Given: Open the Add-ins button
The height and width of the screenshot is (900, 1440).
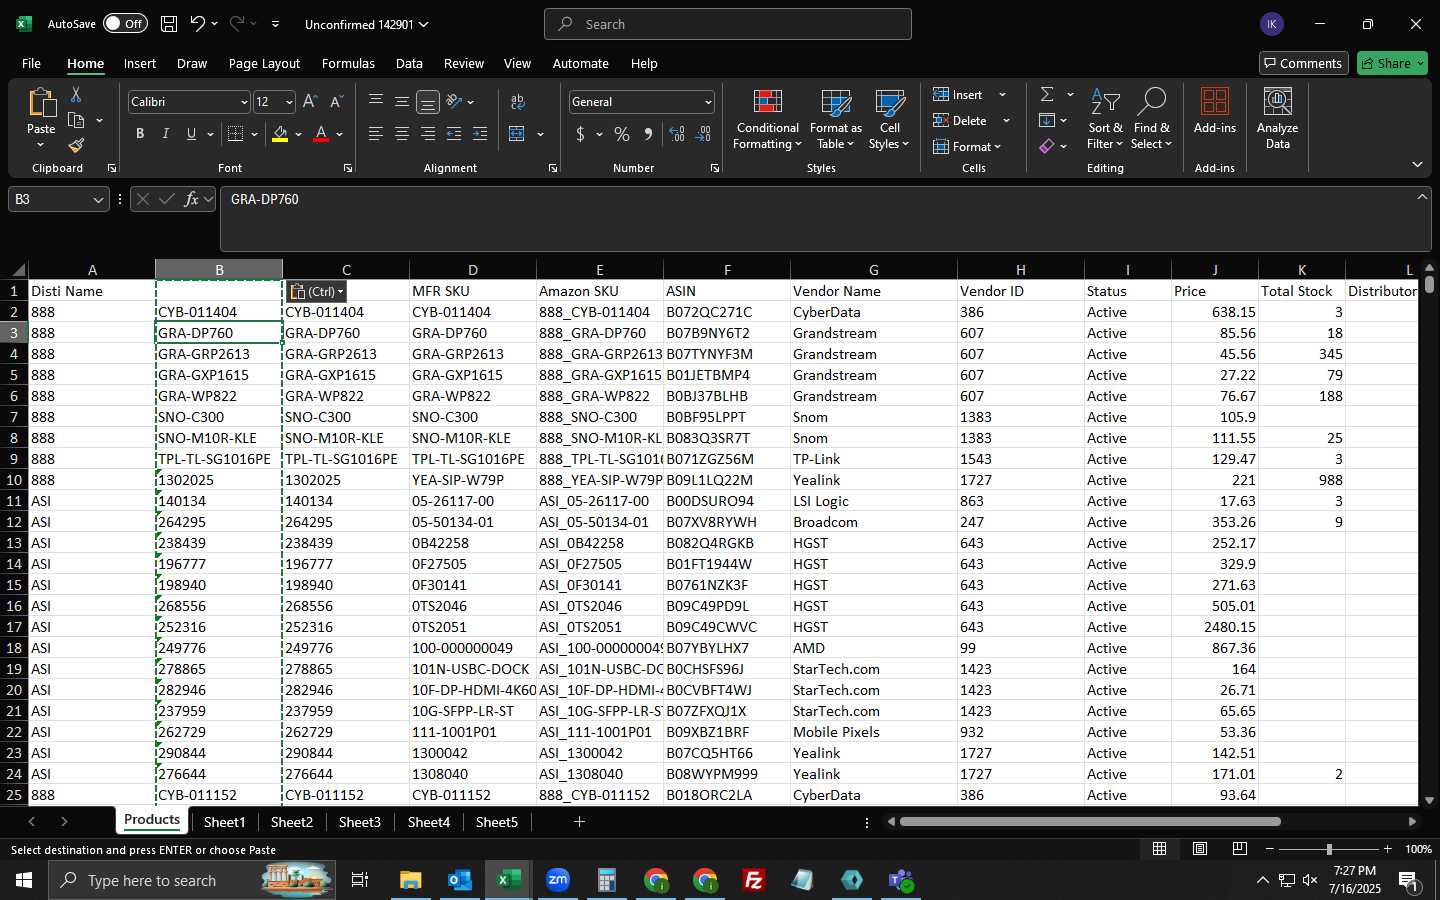Looking at the screenshot, I should tap(1215, 111).
